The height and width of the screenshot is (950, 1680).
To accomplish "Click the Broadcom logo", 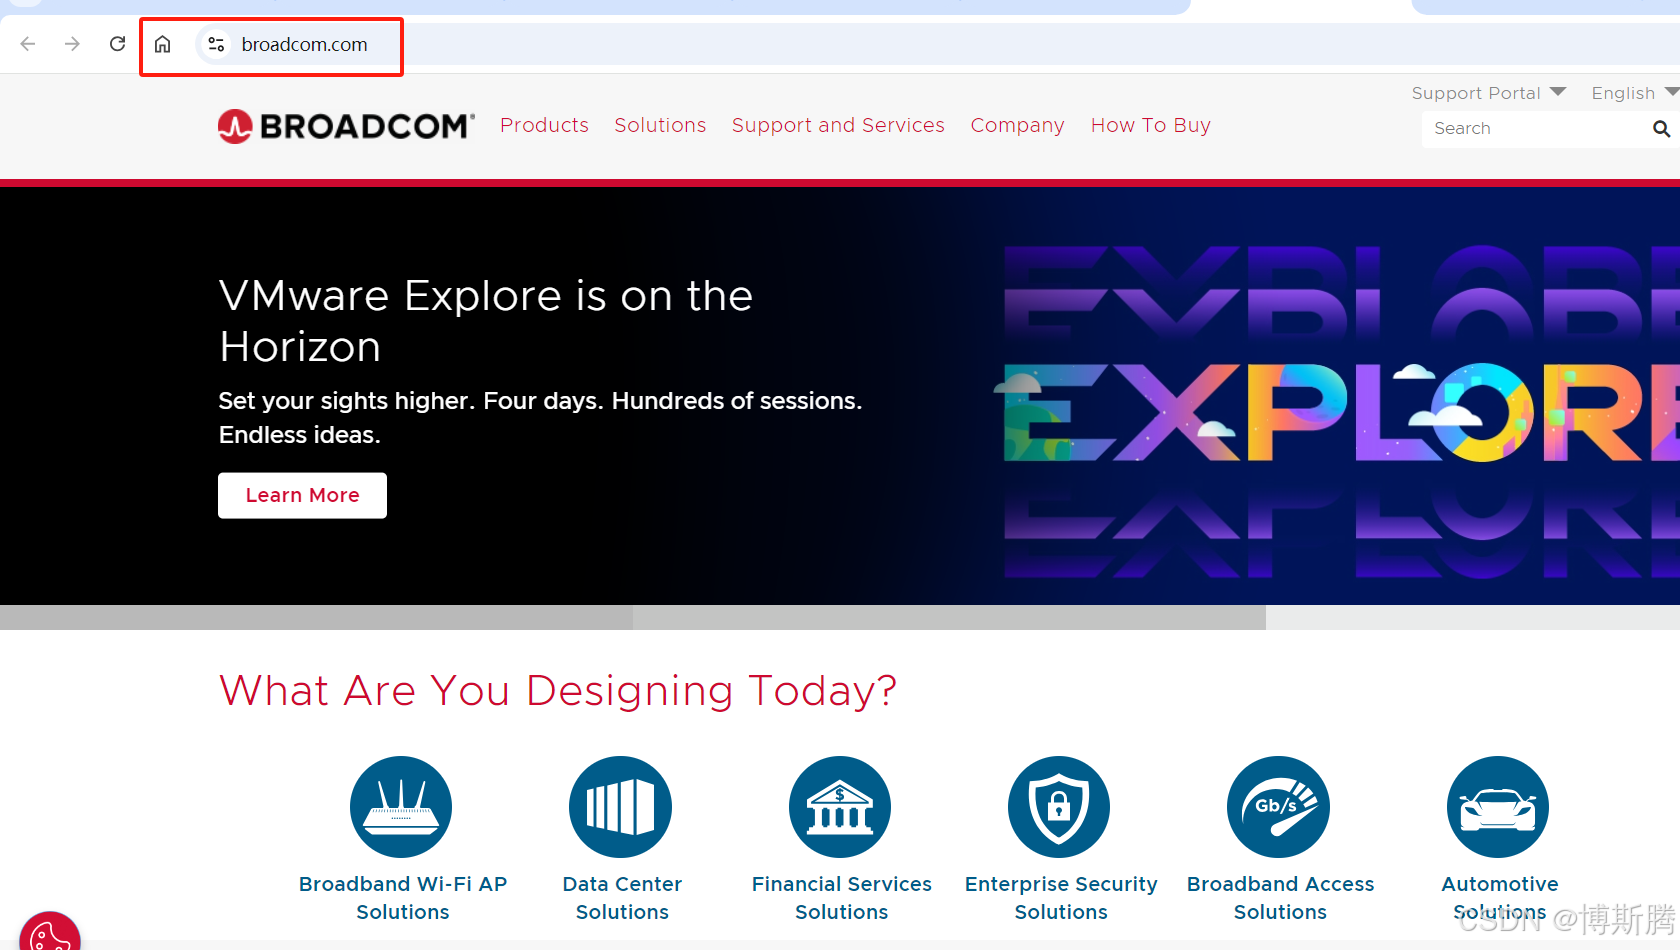I will 345,126.
